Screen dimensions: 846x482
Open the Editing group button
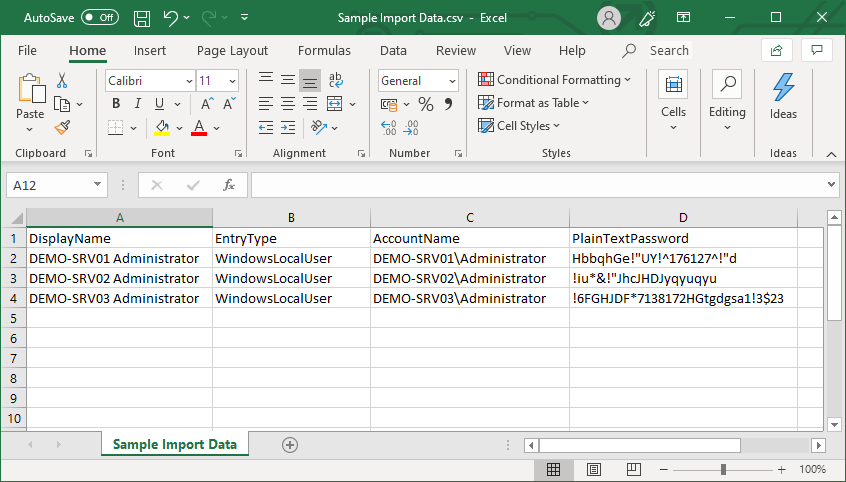click(x=727, y=101)
